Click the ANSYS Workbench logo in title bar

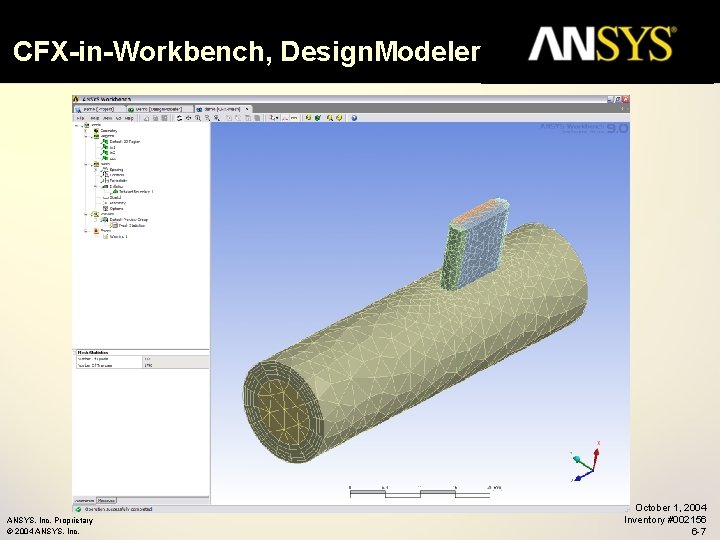(x=76, y=99)
